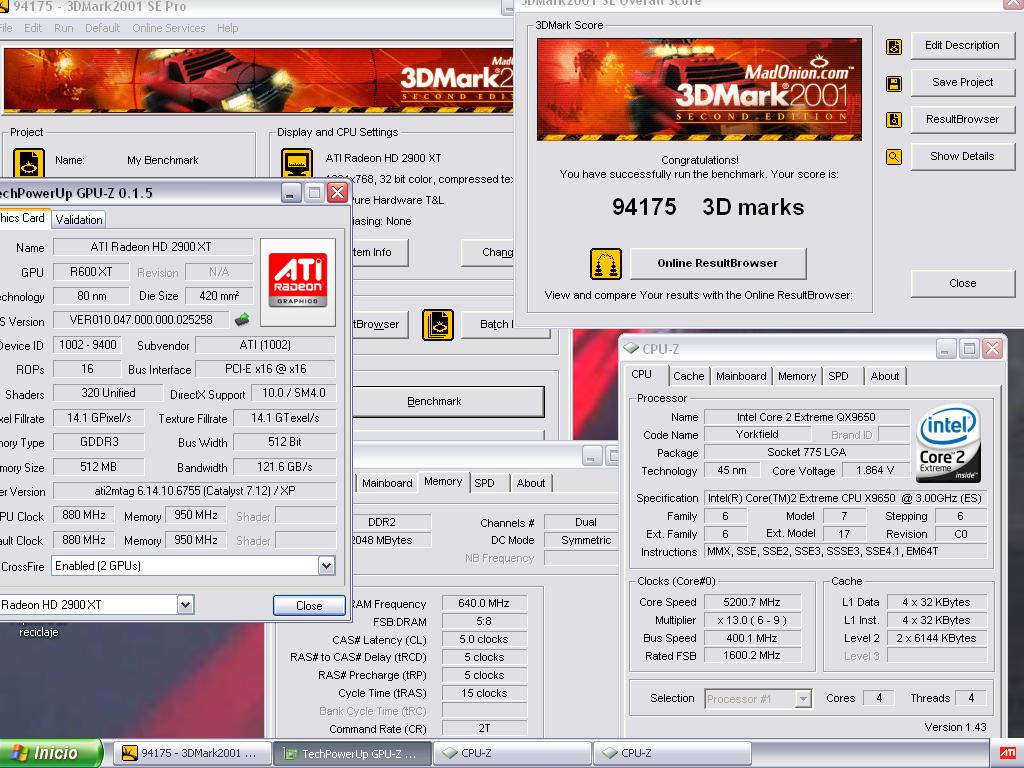Click the yellow icon beside the Batch button
1024x768 pixels.
[x=438, y=325]
